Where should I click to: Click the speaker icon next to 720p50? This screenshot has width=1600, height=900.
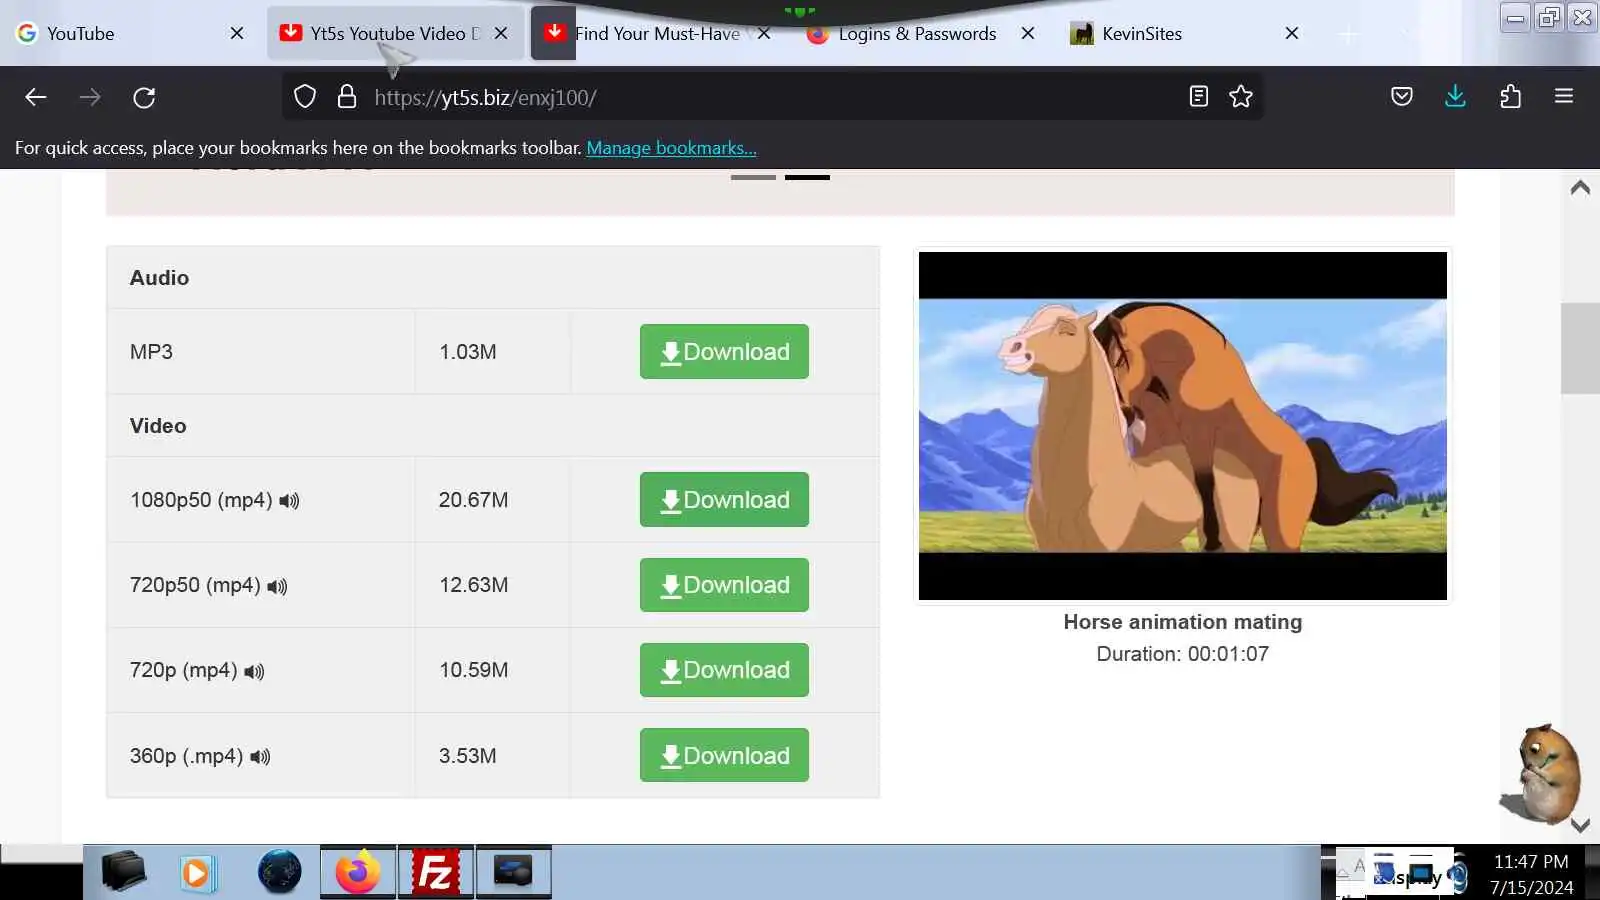tap(277, 587)
